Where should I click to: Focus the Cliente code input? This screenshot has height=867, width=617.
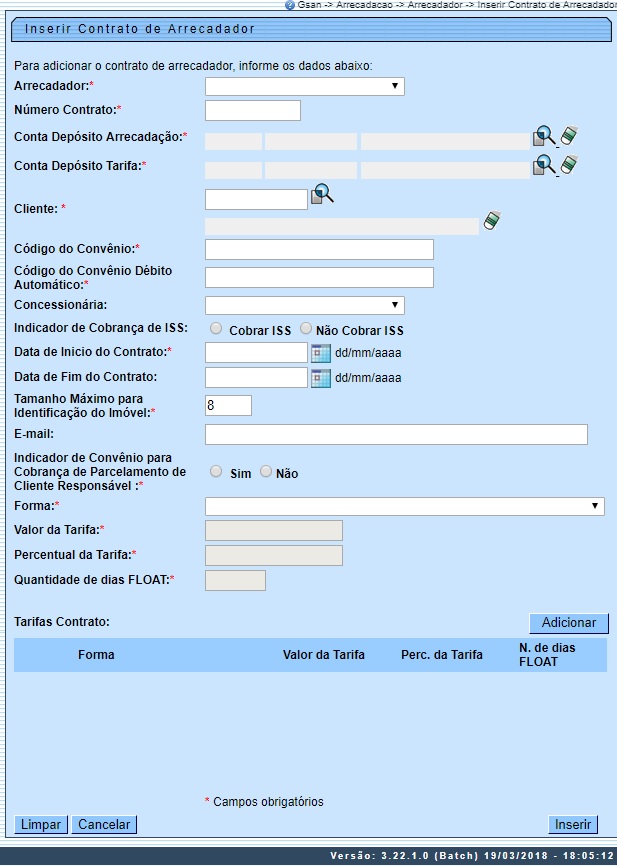[x=256, y=199]
